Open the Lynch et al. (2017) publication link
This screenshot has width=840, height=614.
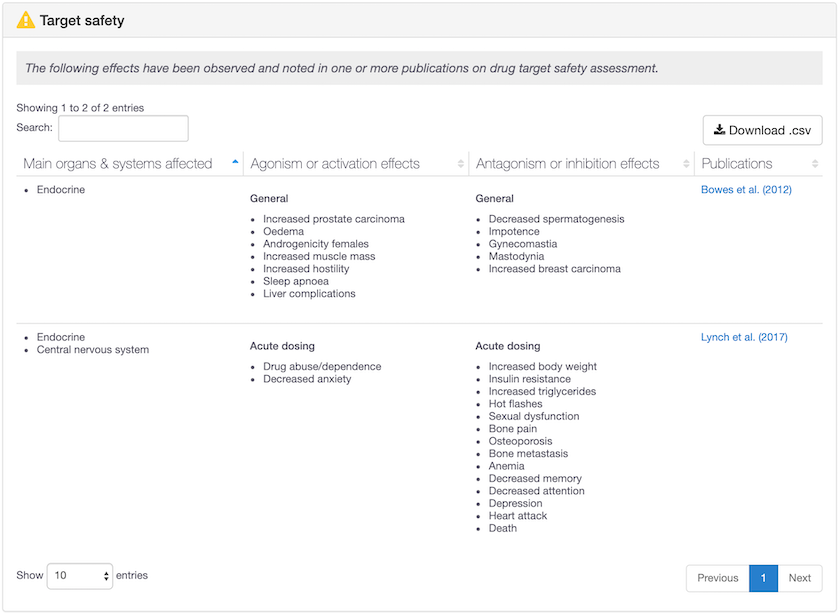coord(744,338)
